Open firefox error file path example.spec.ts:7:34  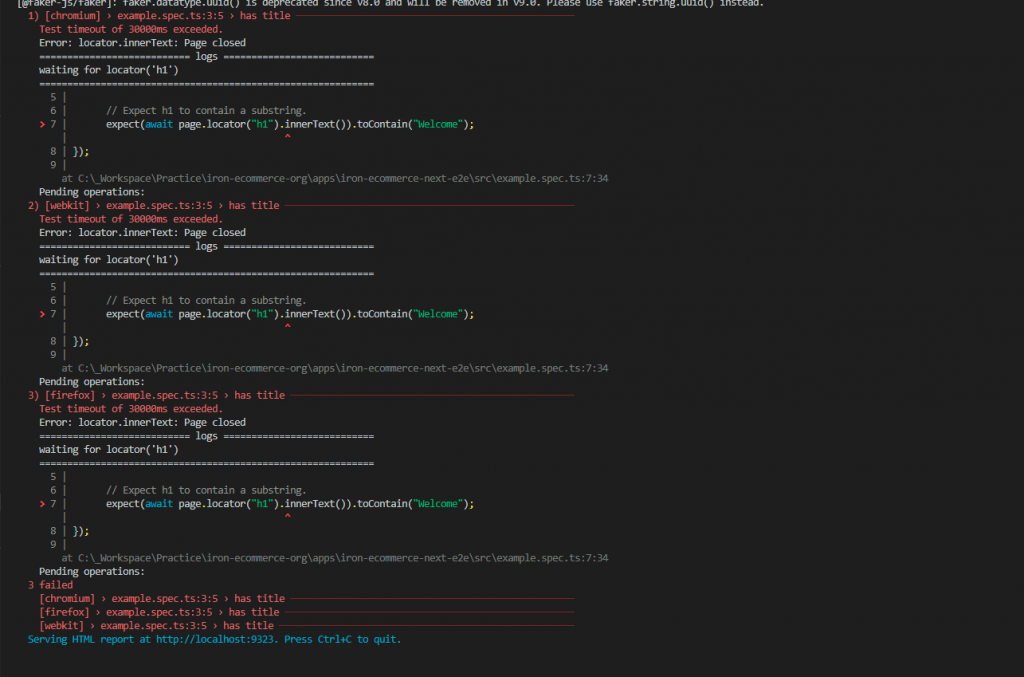pos(343,558)
